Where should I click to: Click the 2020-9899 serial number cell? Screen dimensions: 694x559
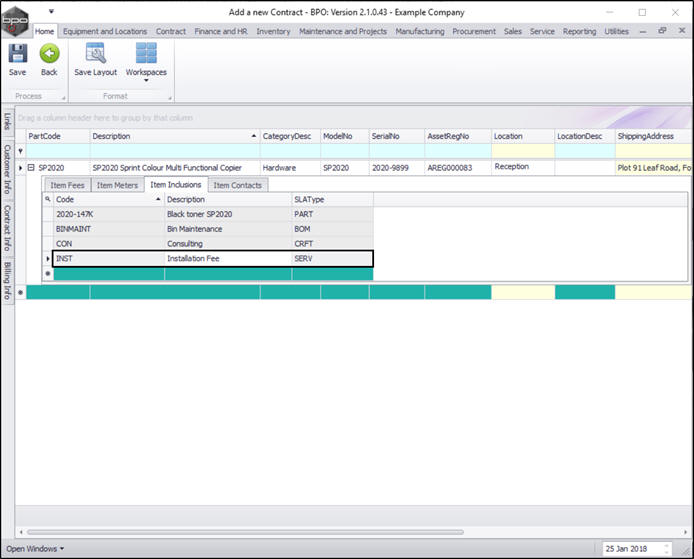[x=397, y=168]
